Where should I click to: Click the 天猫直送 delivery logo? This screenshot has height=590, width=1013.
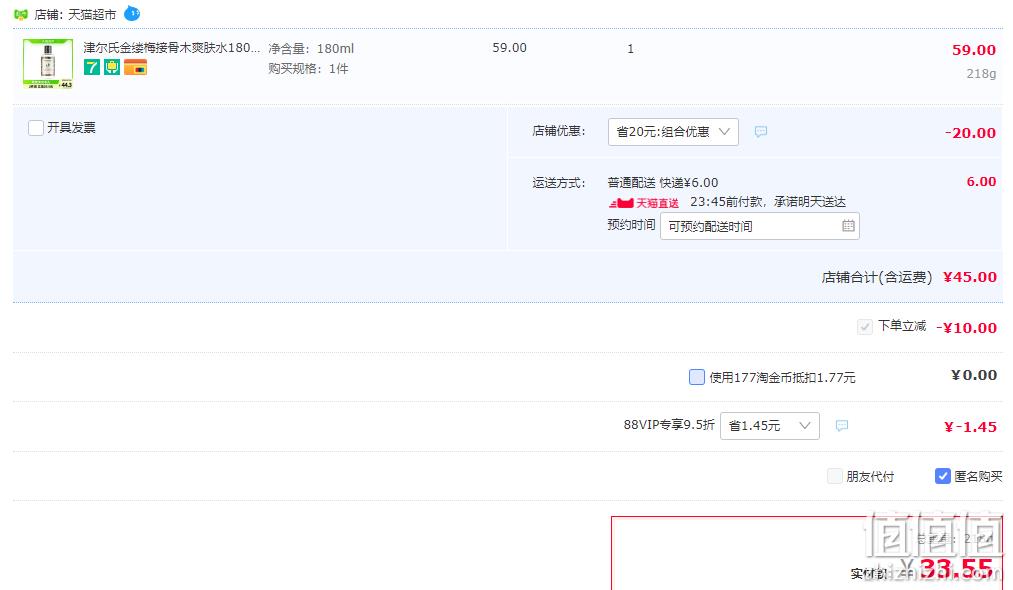[643, 203]
